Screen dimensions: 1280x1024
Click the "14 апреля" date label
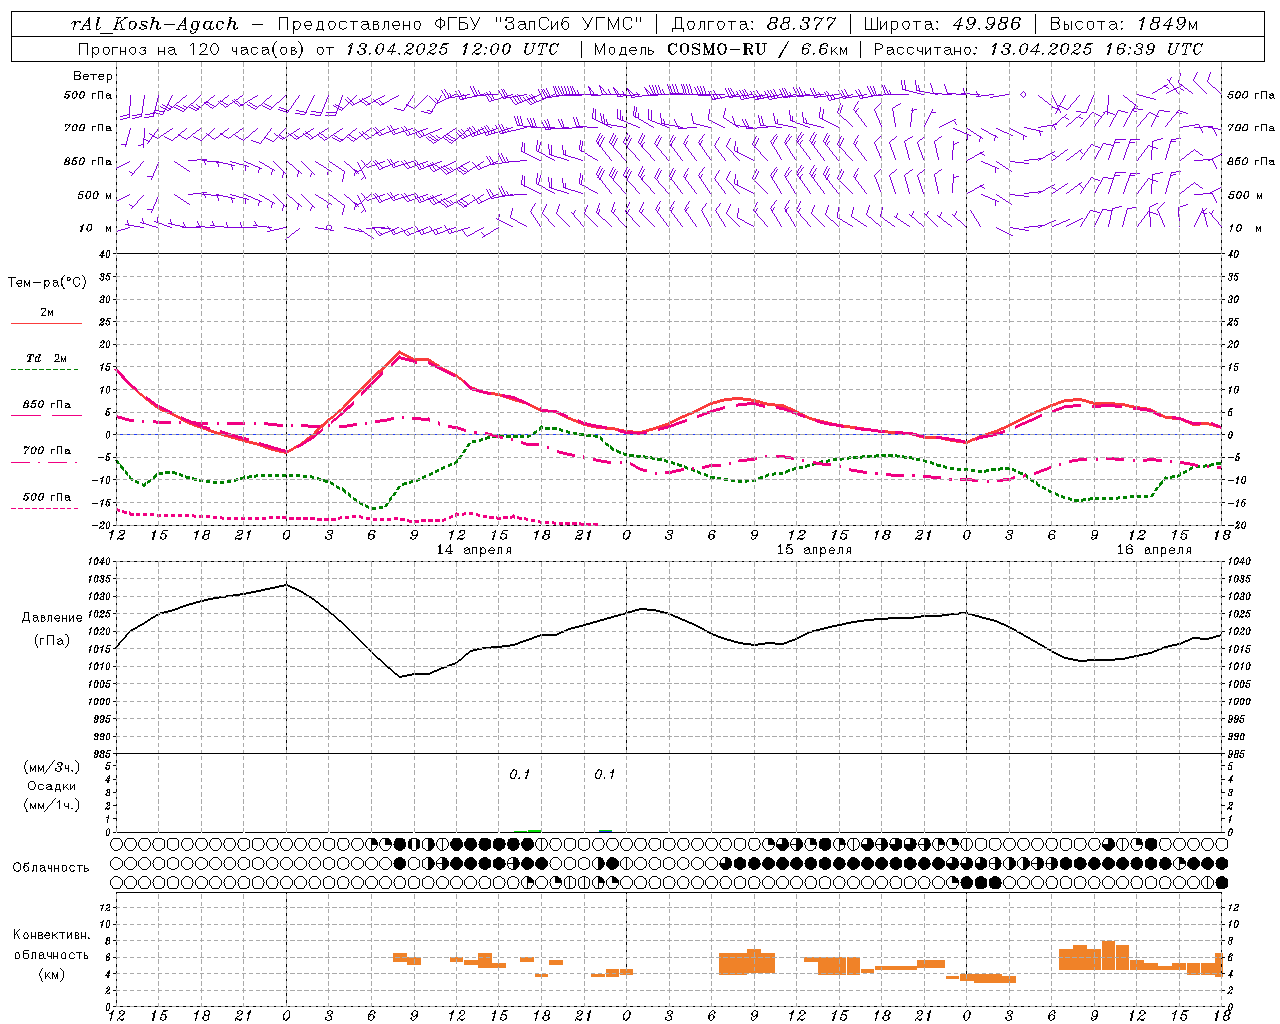click(474, 550)
